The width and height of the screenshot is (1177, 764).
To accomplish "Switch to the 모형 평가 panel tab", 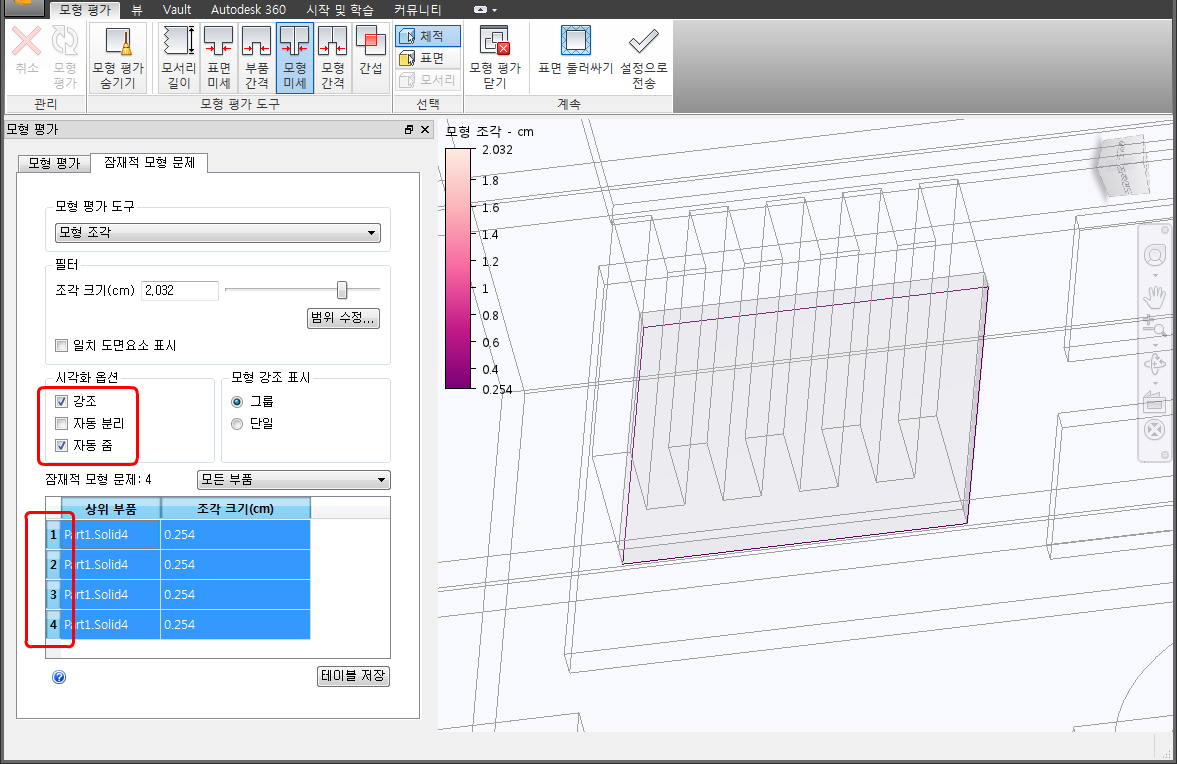I will (54, 163).
